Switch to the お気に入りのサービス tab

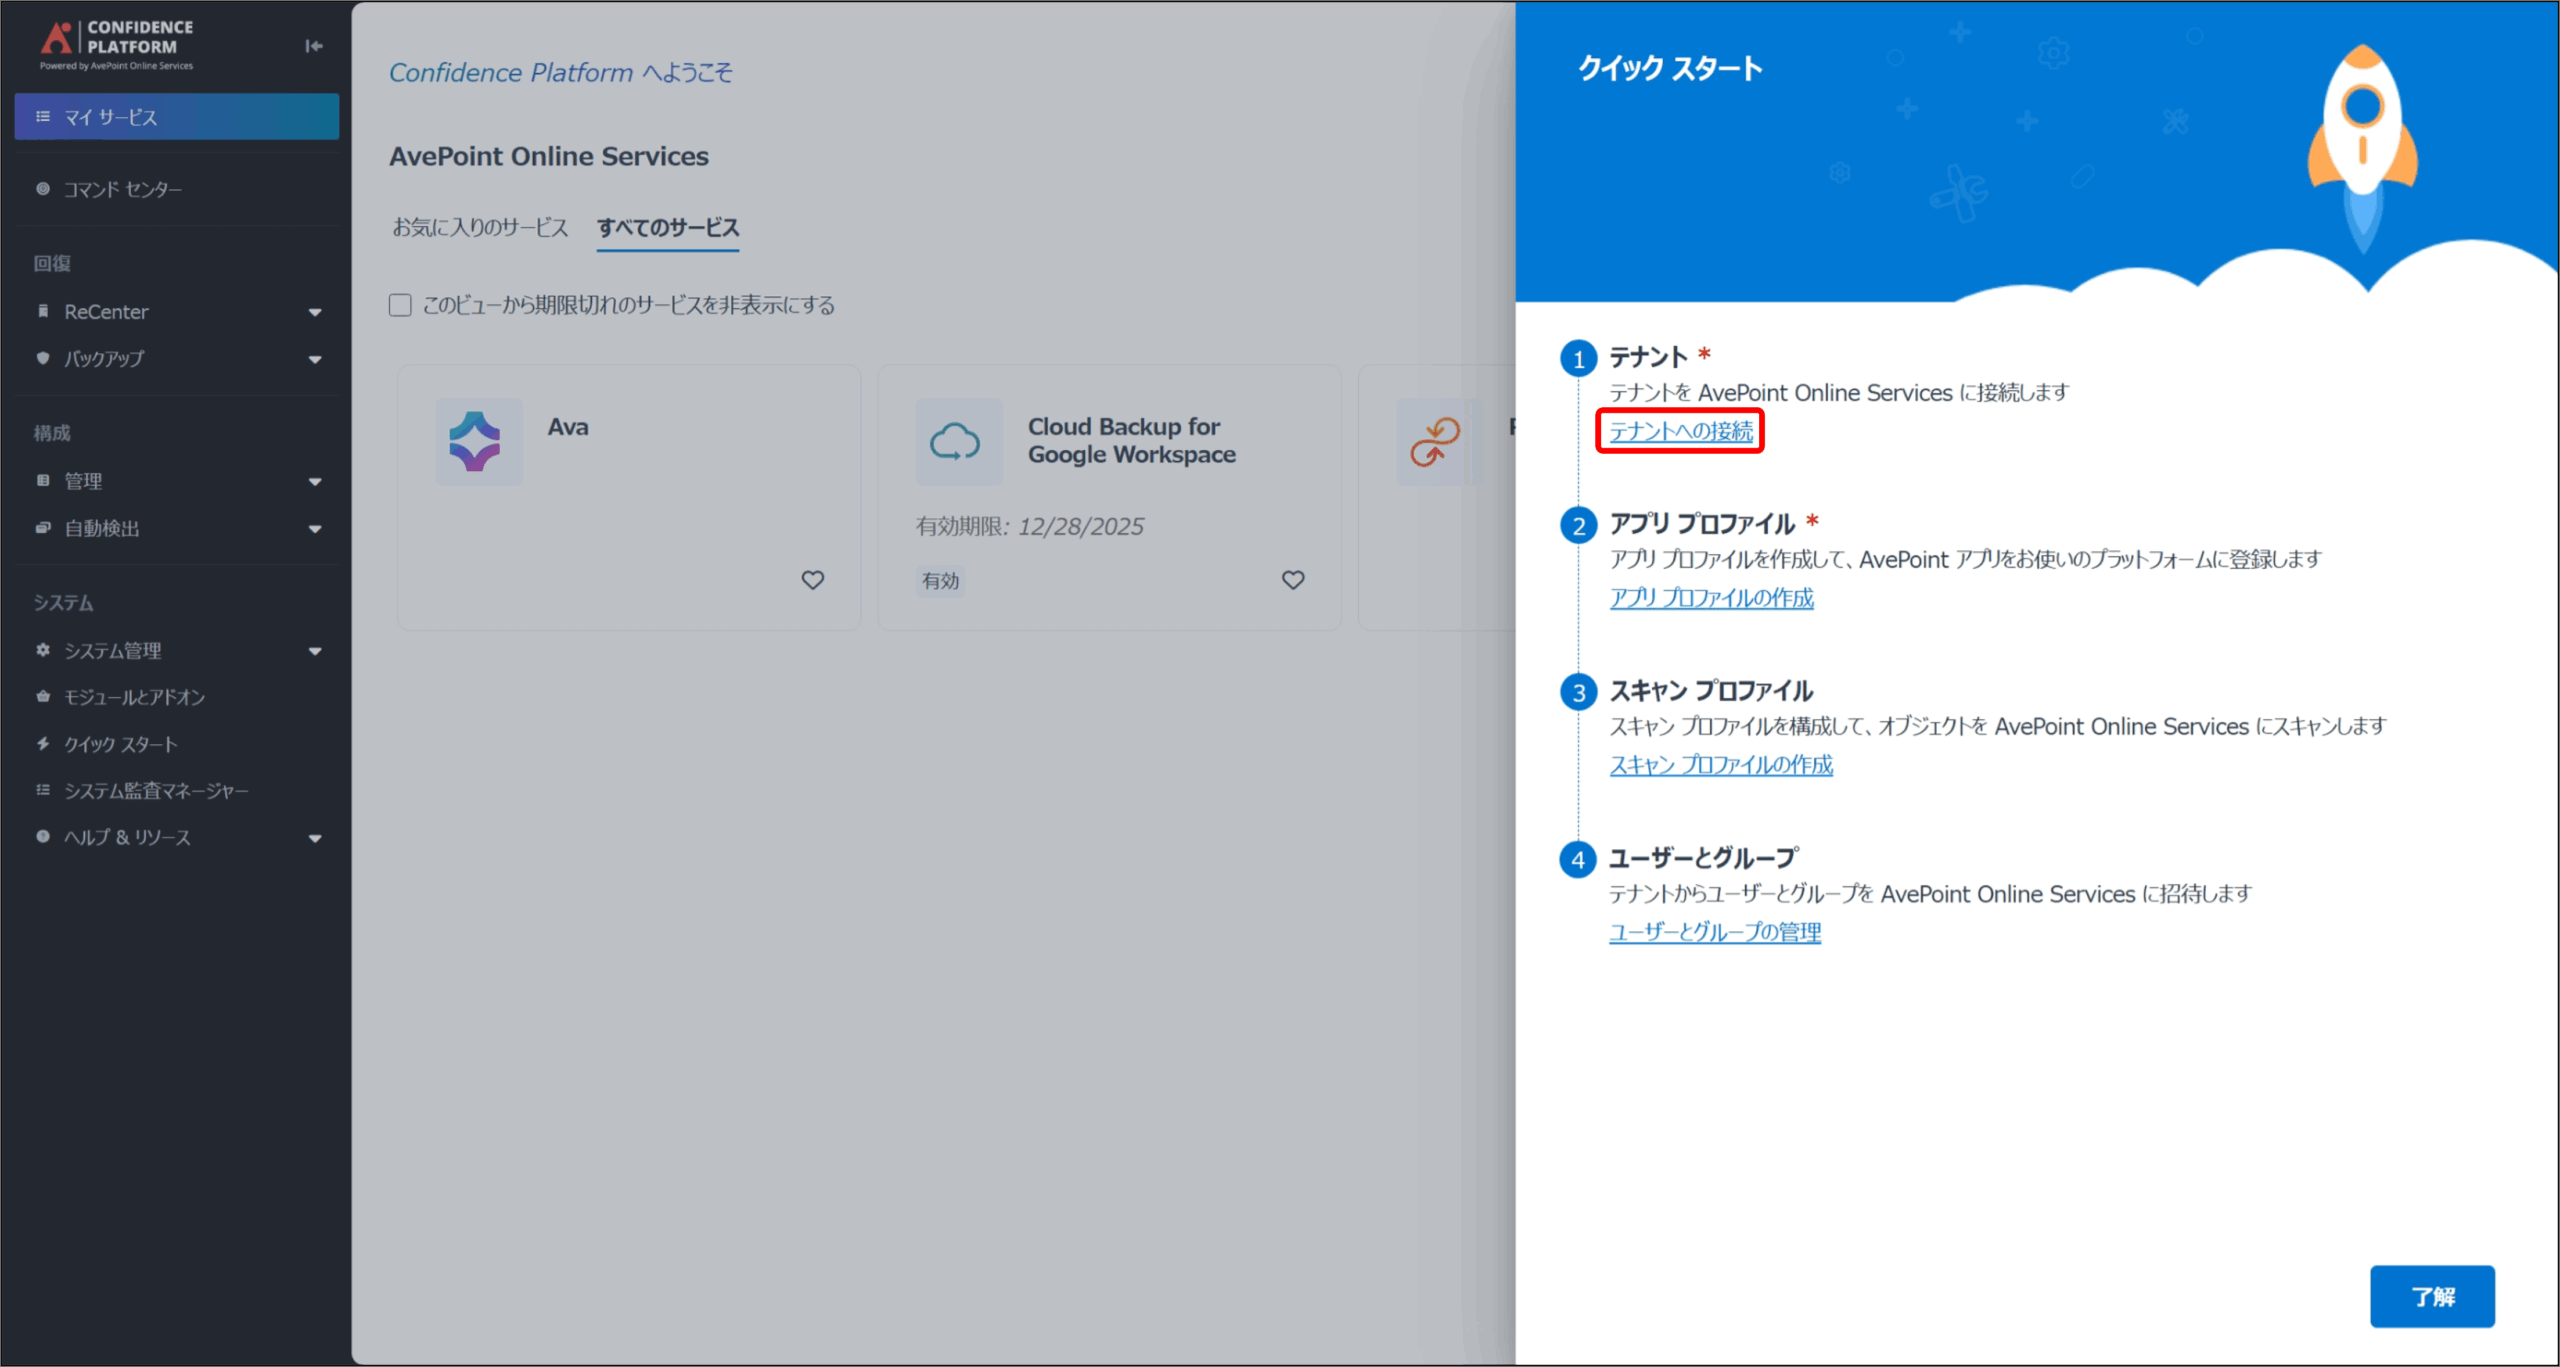[x=480, y=228]
